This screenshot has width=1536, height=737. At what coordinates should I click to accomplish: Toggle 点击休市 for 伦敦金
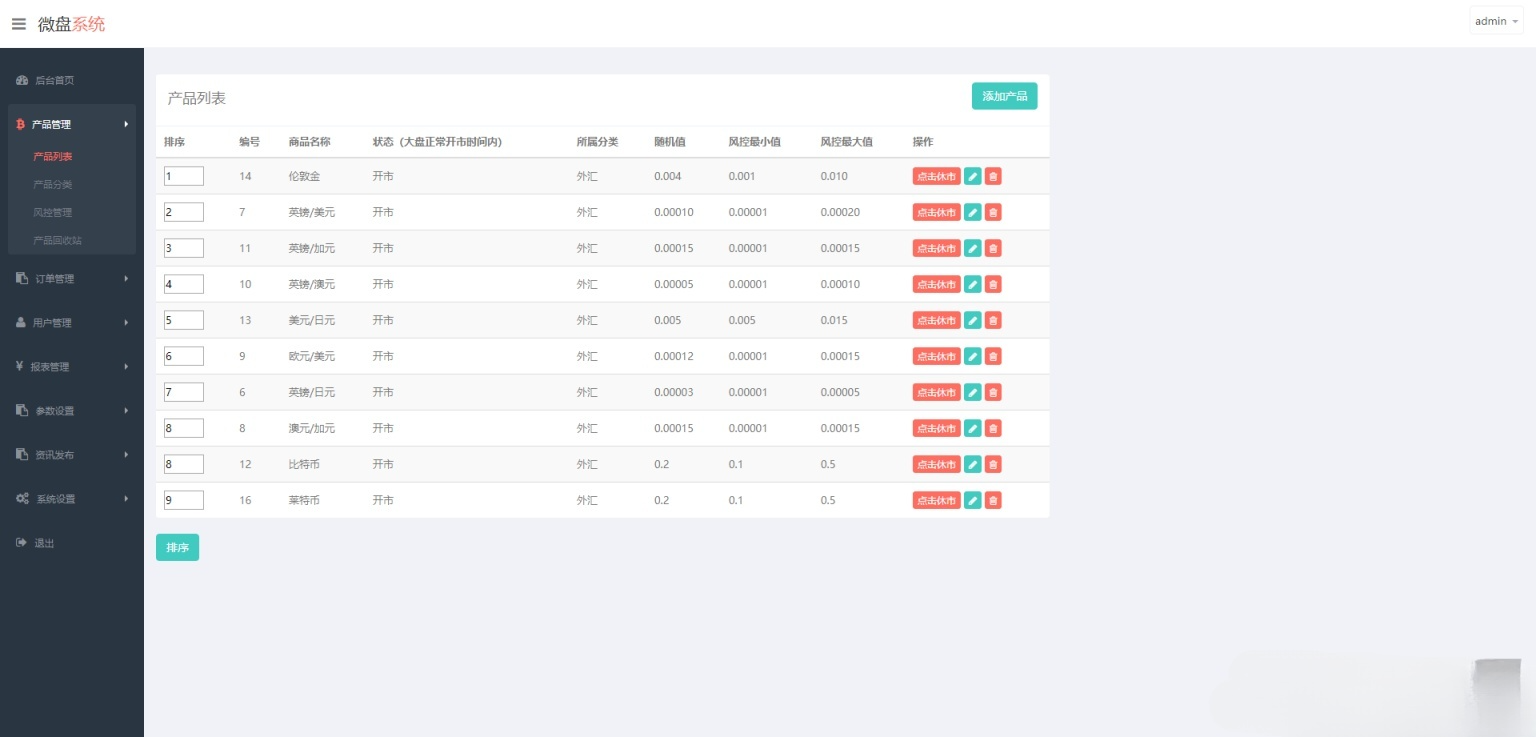point(936,176)
